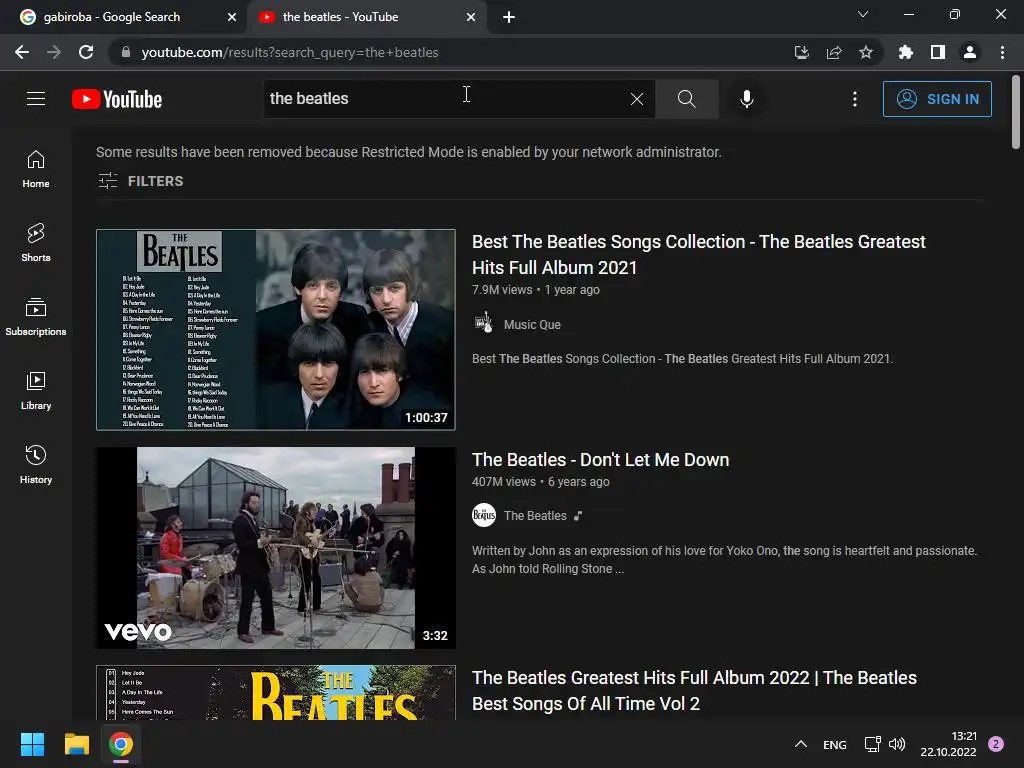
Task: Open the clock and date 13:21
Action: coord(948,744)
